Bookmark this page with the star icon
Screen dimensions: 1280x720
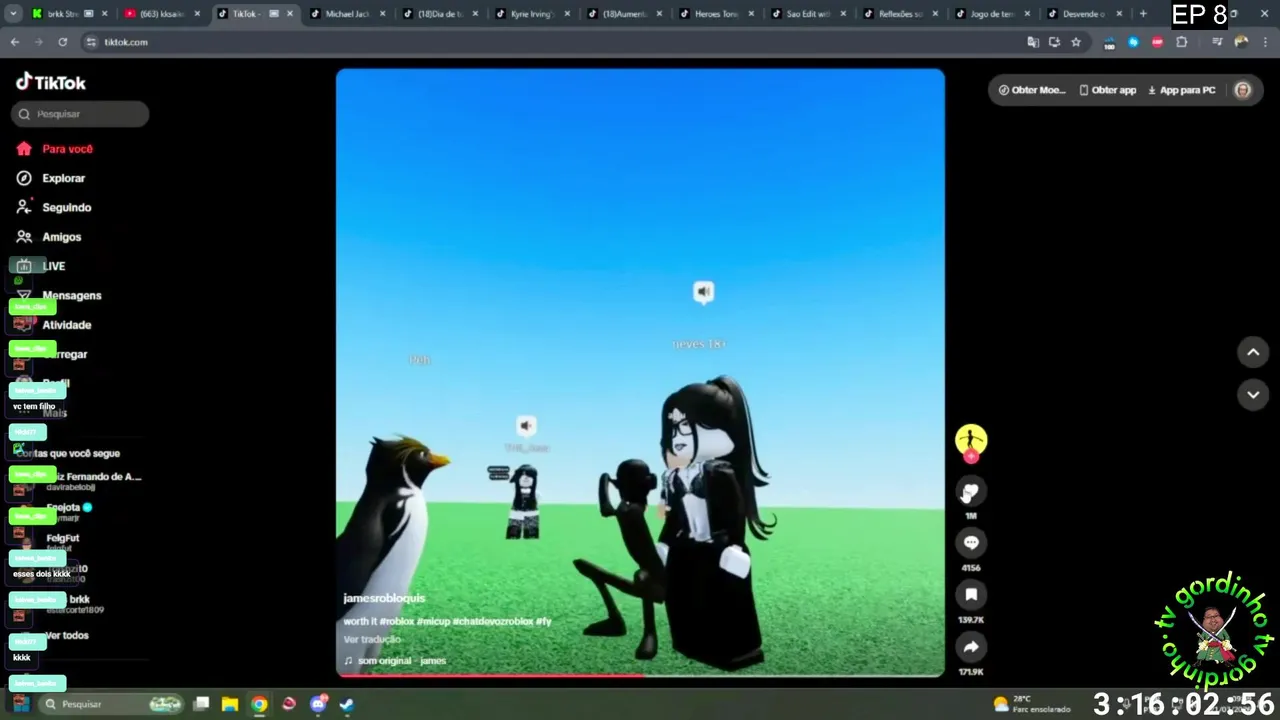[1076, 42]
